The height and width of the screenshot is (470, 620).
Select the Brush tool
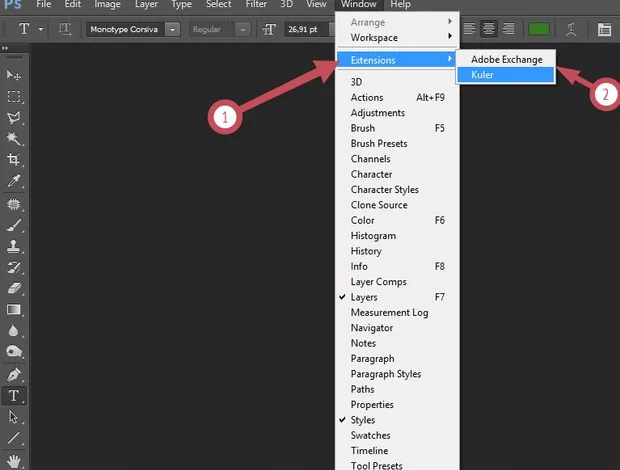coord(14,225)
